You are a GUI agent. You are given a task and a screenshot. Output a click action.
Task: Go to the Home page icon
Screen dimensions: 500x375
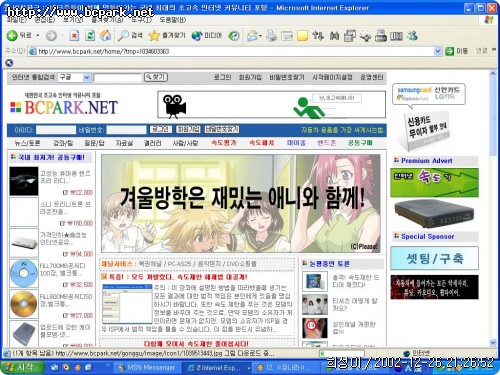(x=106, y=36)
